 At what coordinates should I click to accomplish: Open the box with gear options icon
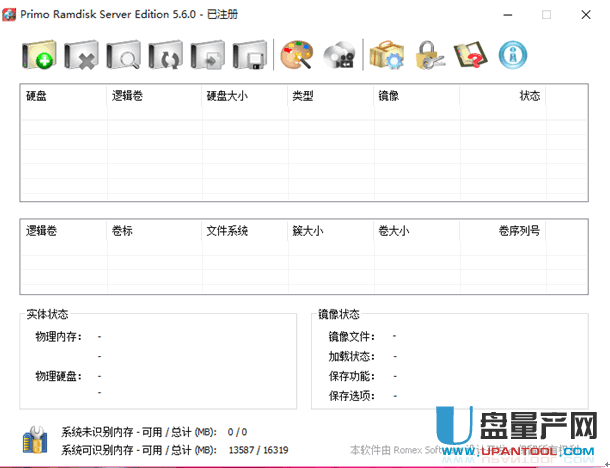point(386,55)
